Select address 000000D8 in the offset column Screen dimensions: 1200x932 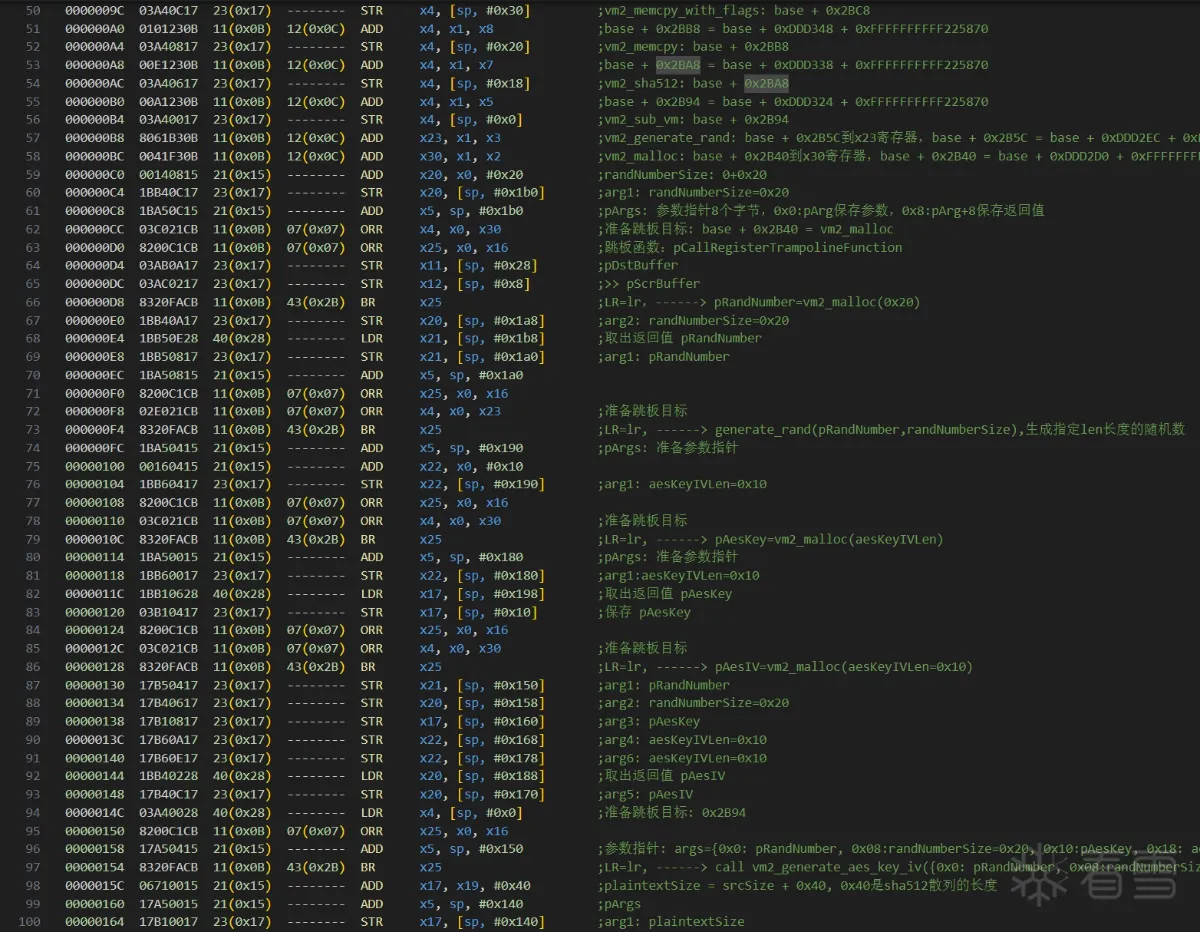point(95,302)
